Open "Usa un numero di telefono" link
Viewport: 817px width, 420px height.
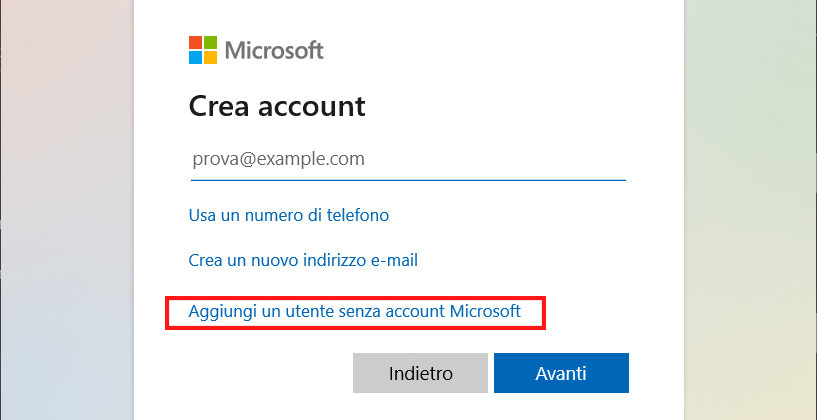click(x=288, y=215)
